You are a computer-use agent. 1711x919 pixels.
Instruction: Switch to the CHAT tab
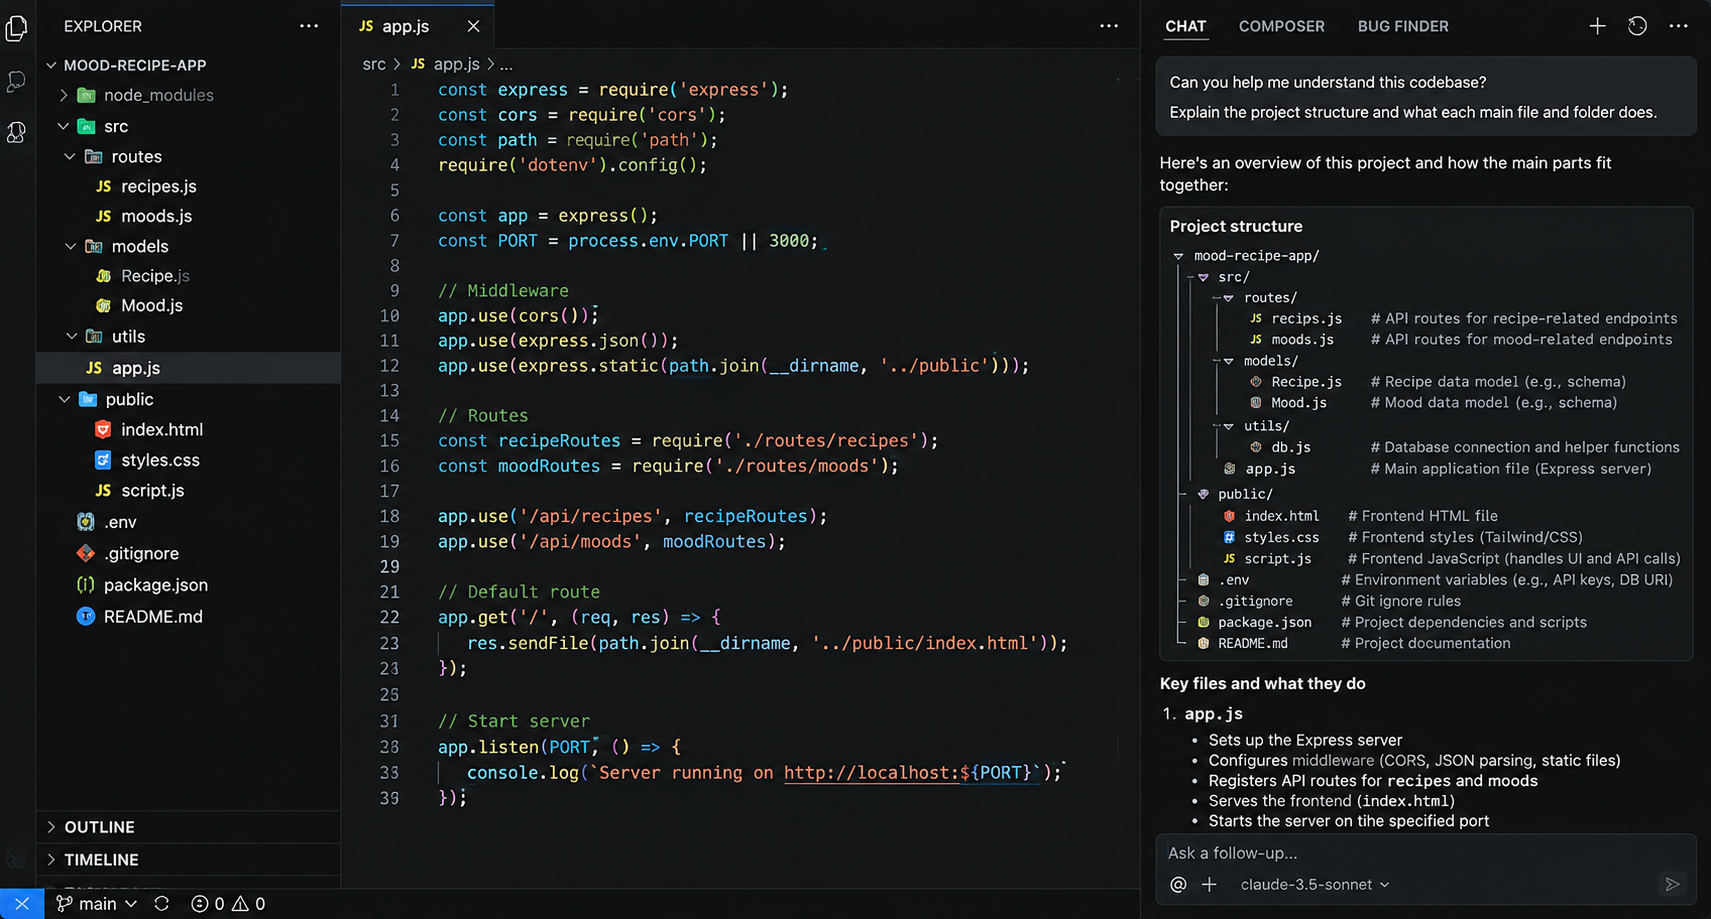pyautogui.click(x=1186, y=26)
